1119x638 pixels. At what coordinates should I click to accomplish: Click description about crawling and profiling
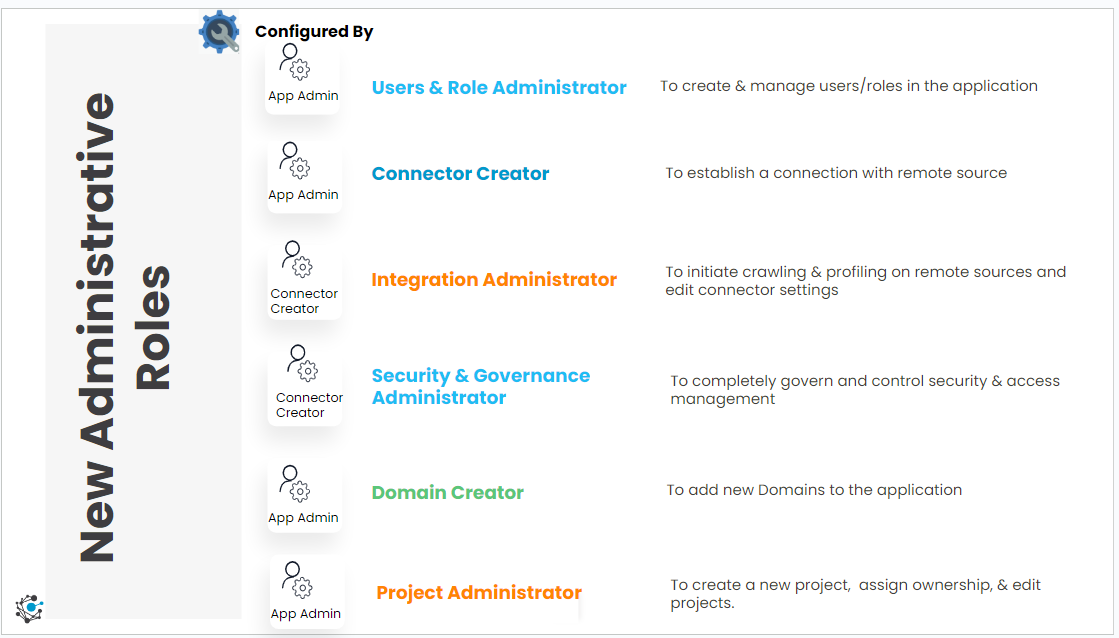[x=866, y=281]
